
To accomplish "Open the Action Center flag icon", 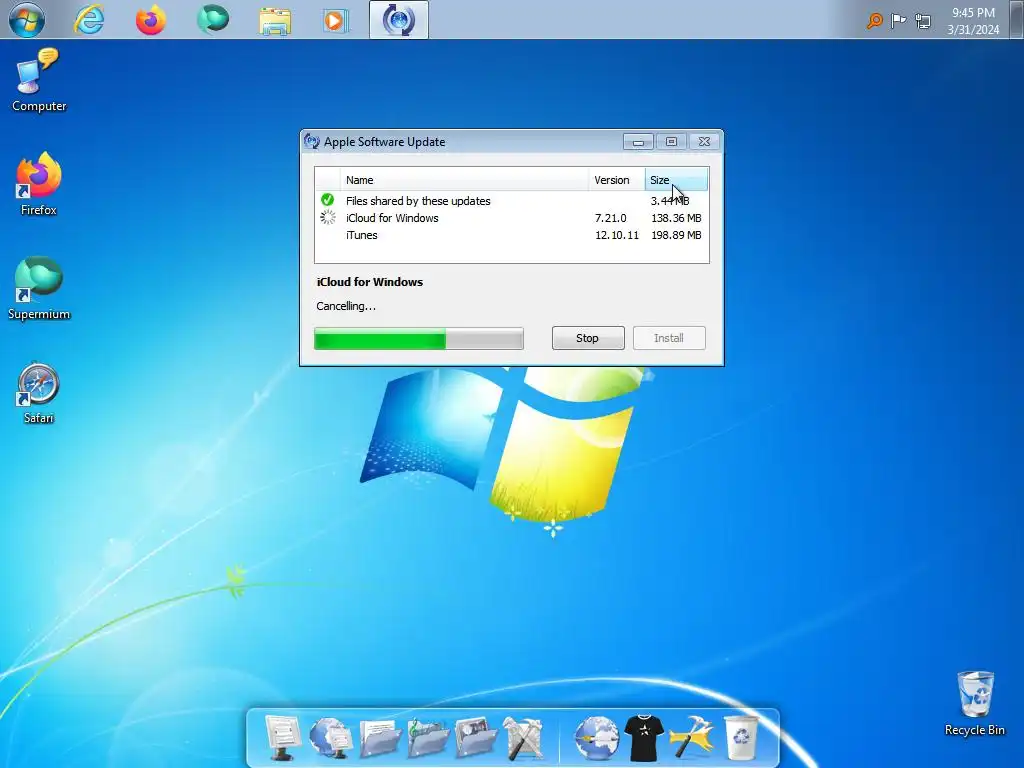I will tap(899, 21).
